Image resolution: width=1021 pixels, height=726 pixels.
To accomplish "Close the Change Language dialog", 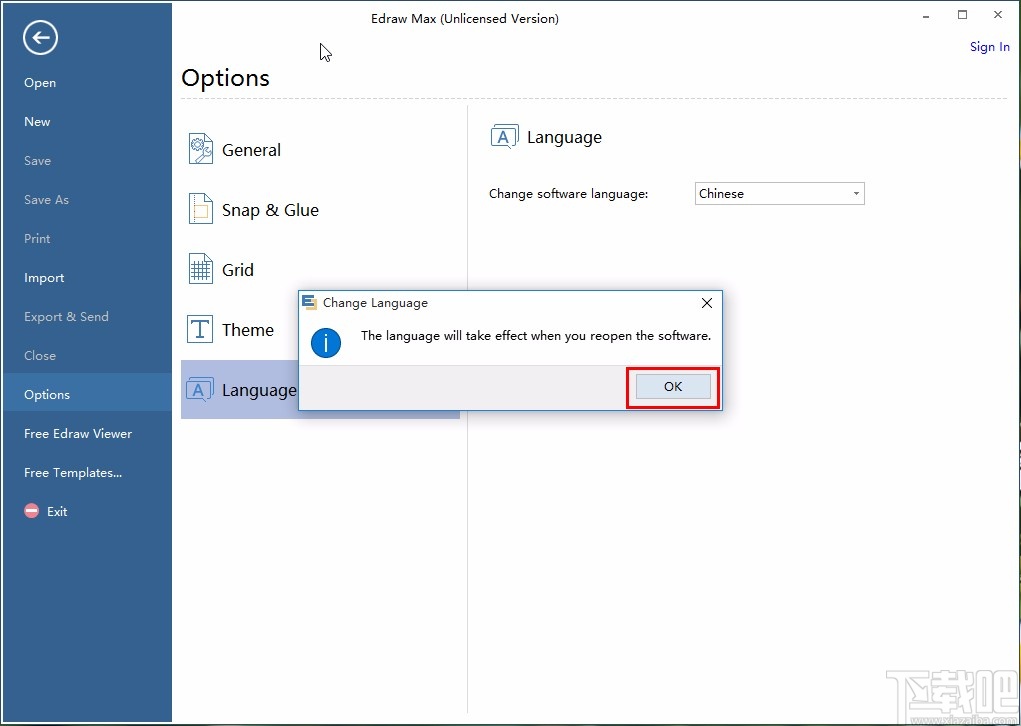I will 706,303.
